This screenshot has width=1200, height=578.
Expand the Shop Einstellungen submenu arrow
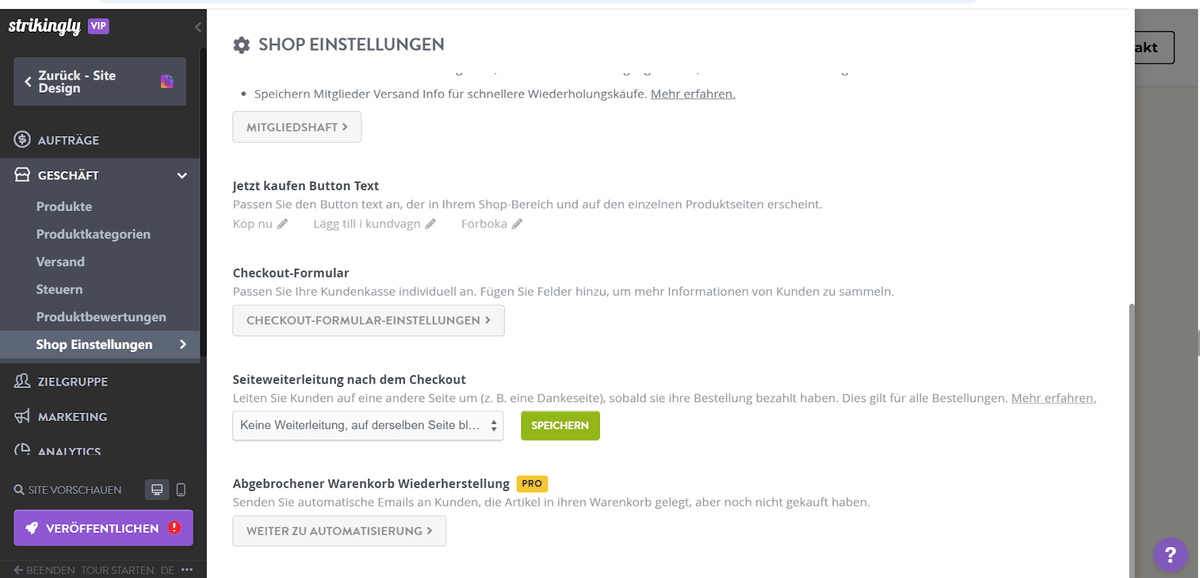pyautogui.click(x=183, y=344)
